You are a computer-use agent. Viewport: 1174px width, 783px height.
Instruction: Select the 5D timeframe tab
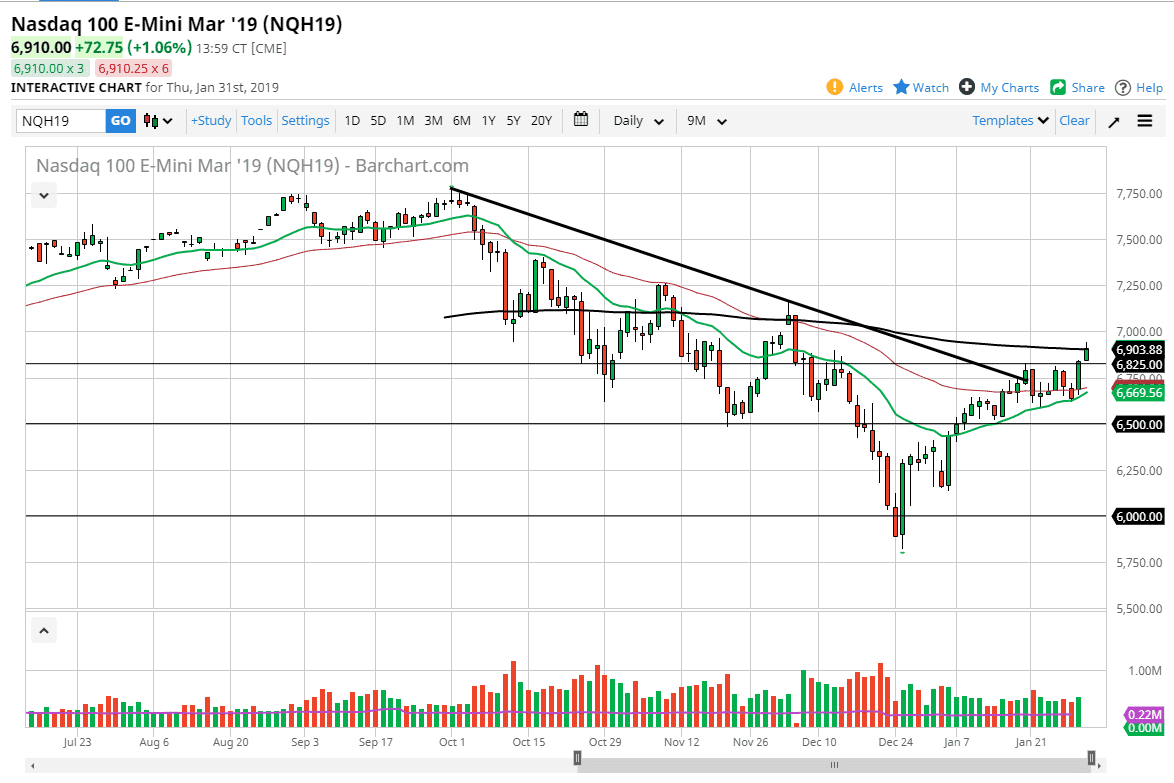point(378,120)
